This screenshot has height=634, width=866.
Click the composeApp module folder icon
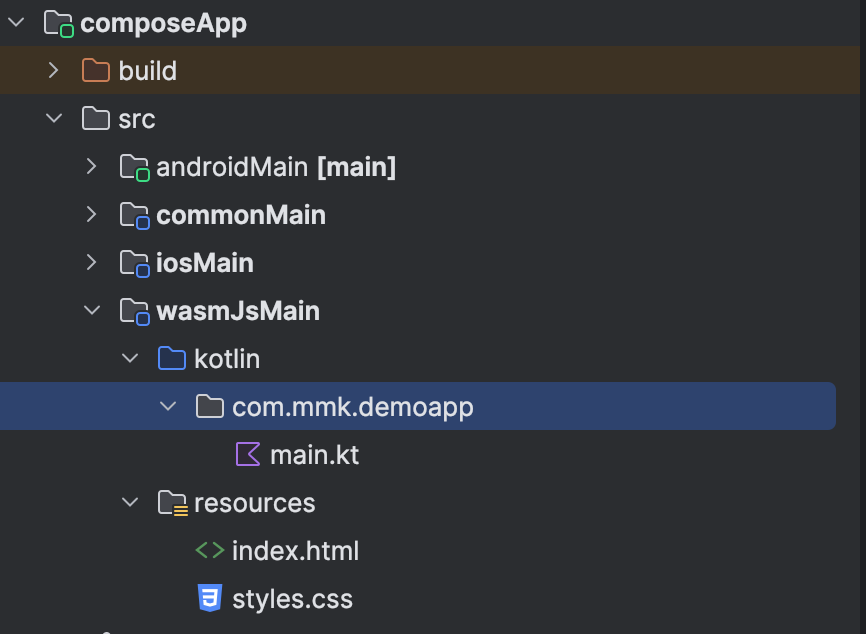(59, 24)
